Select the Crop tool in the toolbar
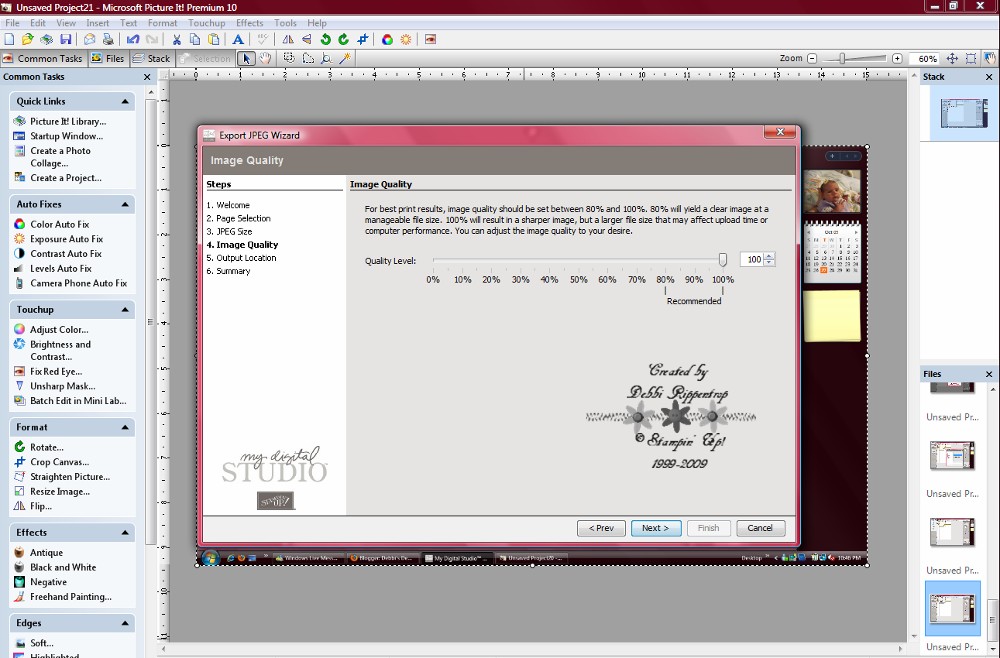 pyautogui.click(x=363, y=40)
